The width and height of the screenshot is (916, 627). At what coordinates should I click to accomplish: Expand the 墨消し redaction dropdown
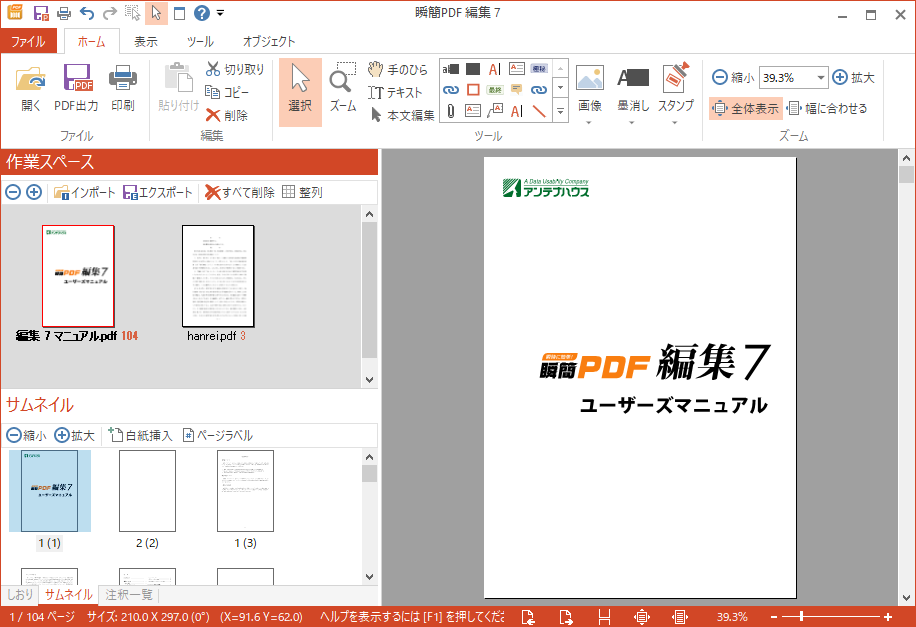[632, 123]
